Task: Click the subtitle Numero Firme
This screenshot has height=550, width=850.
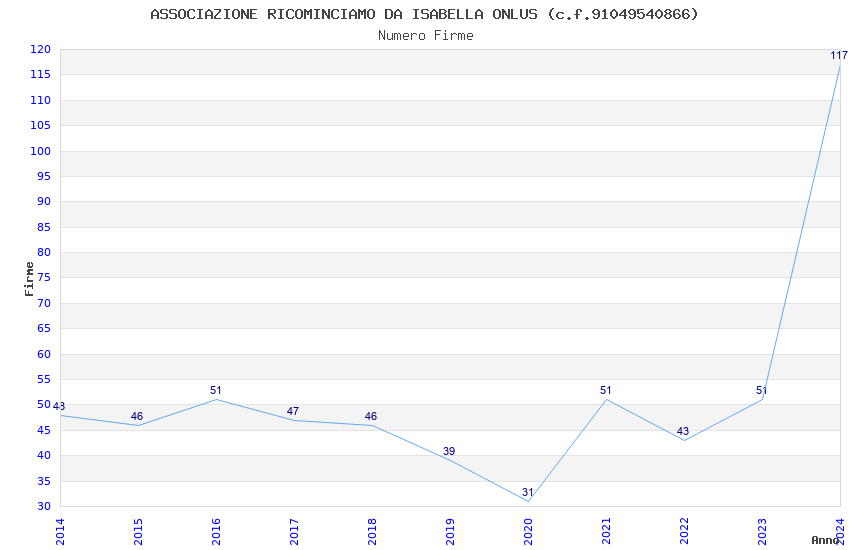Action: coord(426,35)
